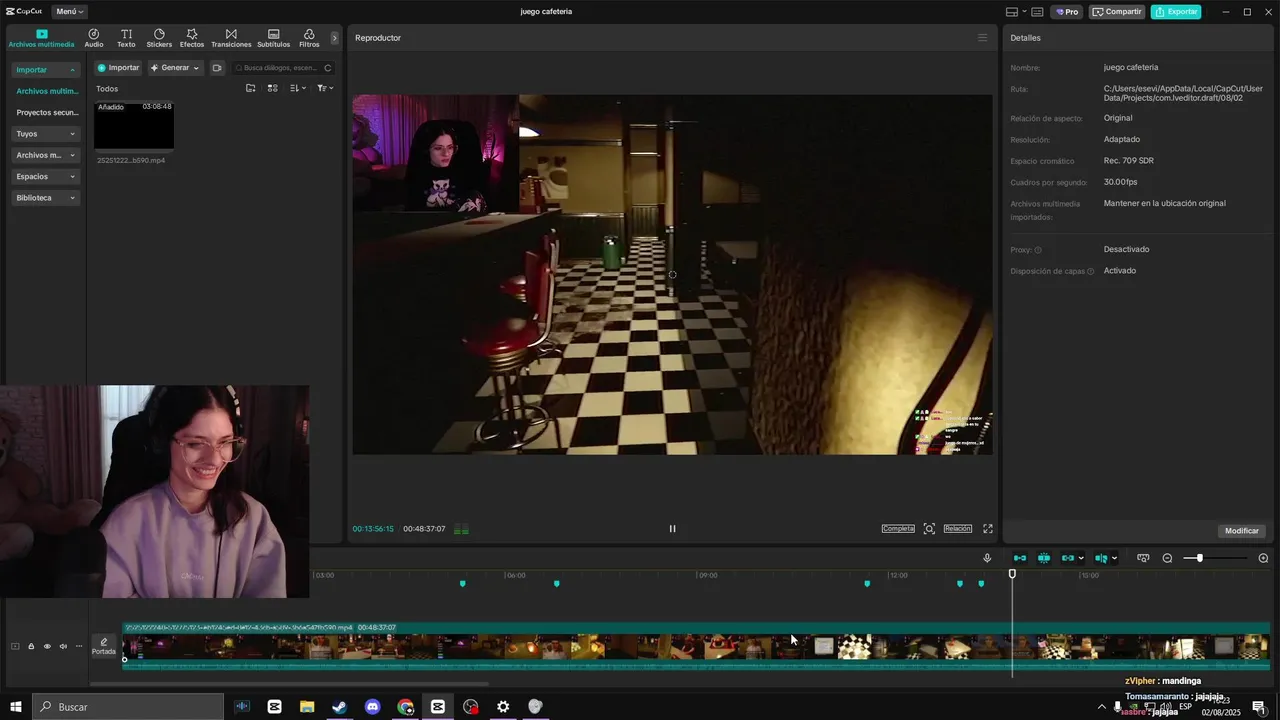1280x720 pixels.
Task: Expand the Espacios section
Action: [46, 176]
